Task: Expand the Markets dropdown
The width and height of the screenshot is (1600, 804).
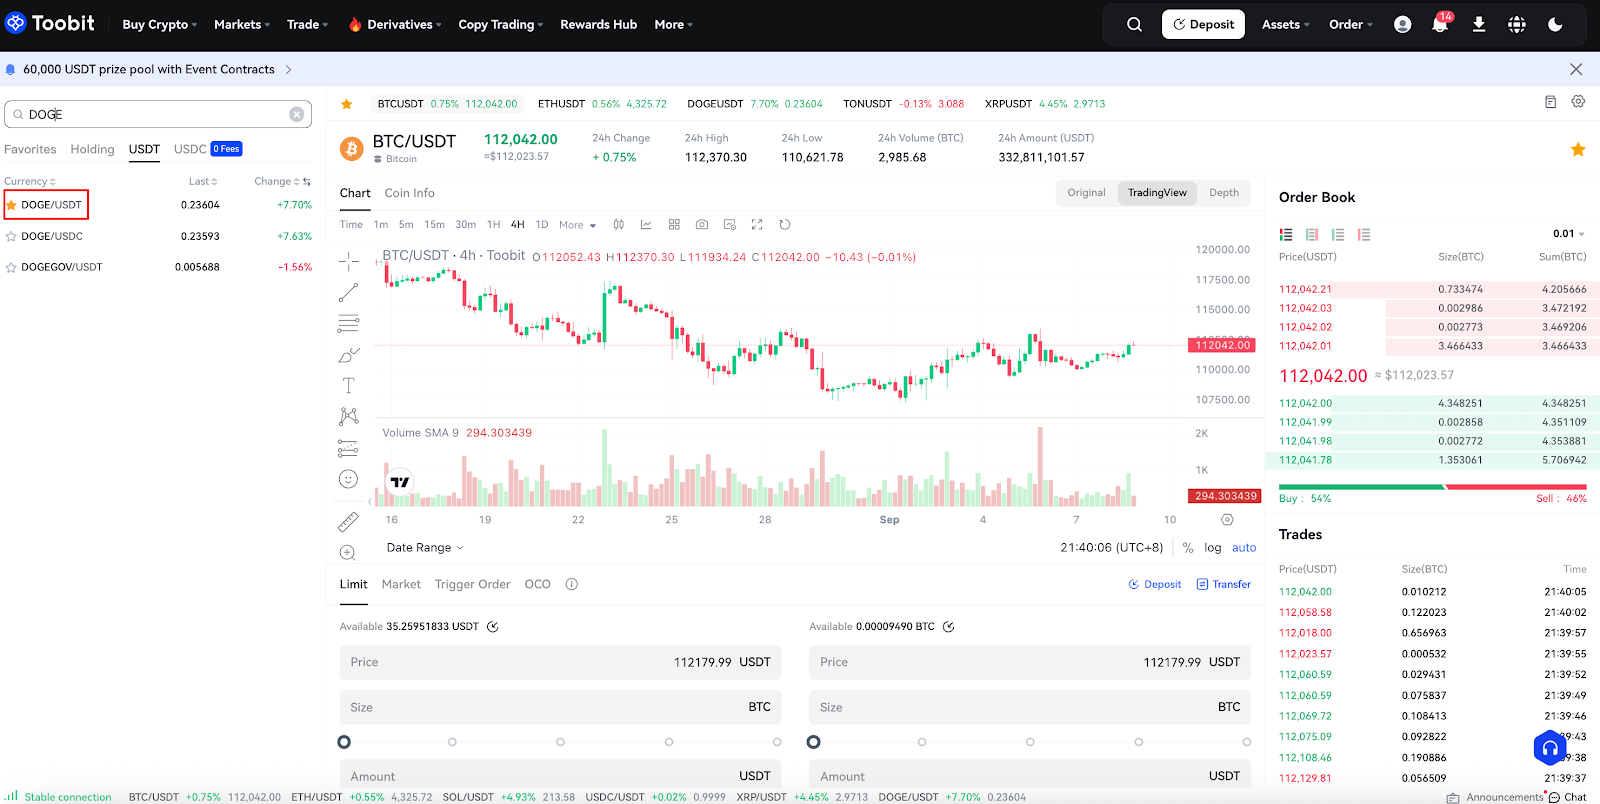Action: (242, 24)
